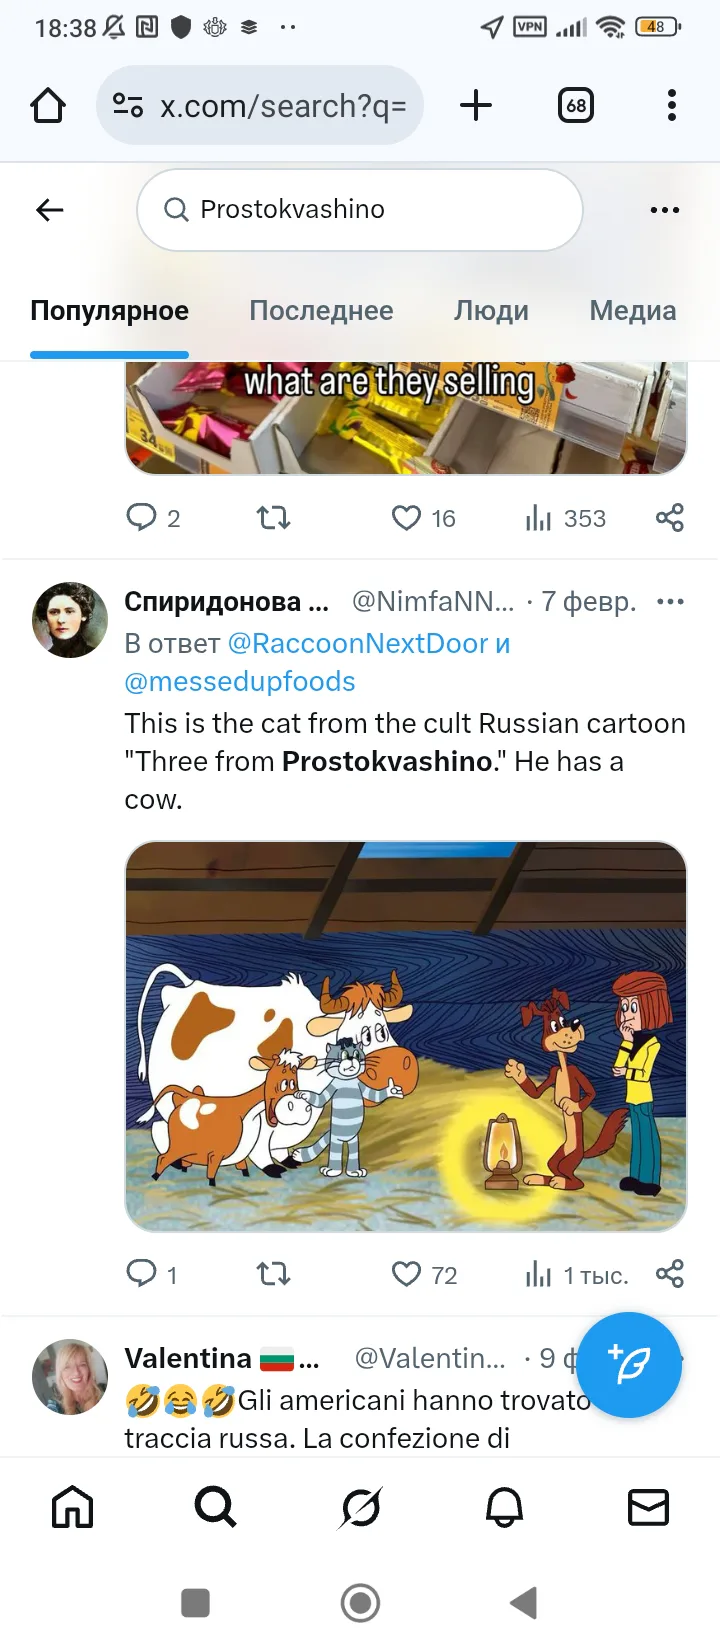Open the tab switcher showing 68 tabs
The height and width of the screenshot is (1650, 720).
tap(576, 105)
